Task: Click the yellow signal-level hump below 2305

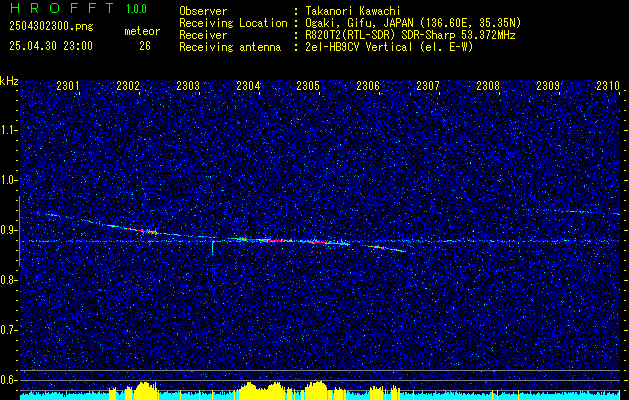Action: tap(317, 390)
